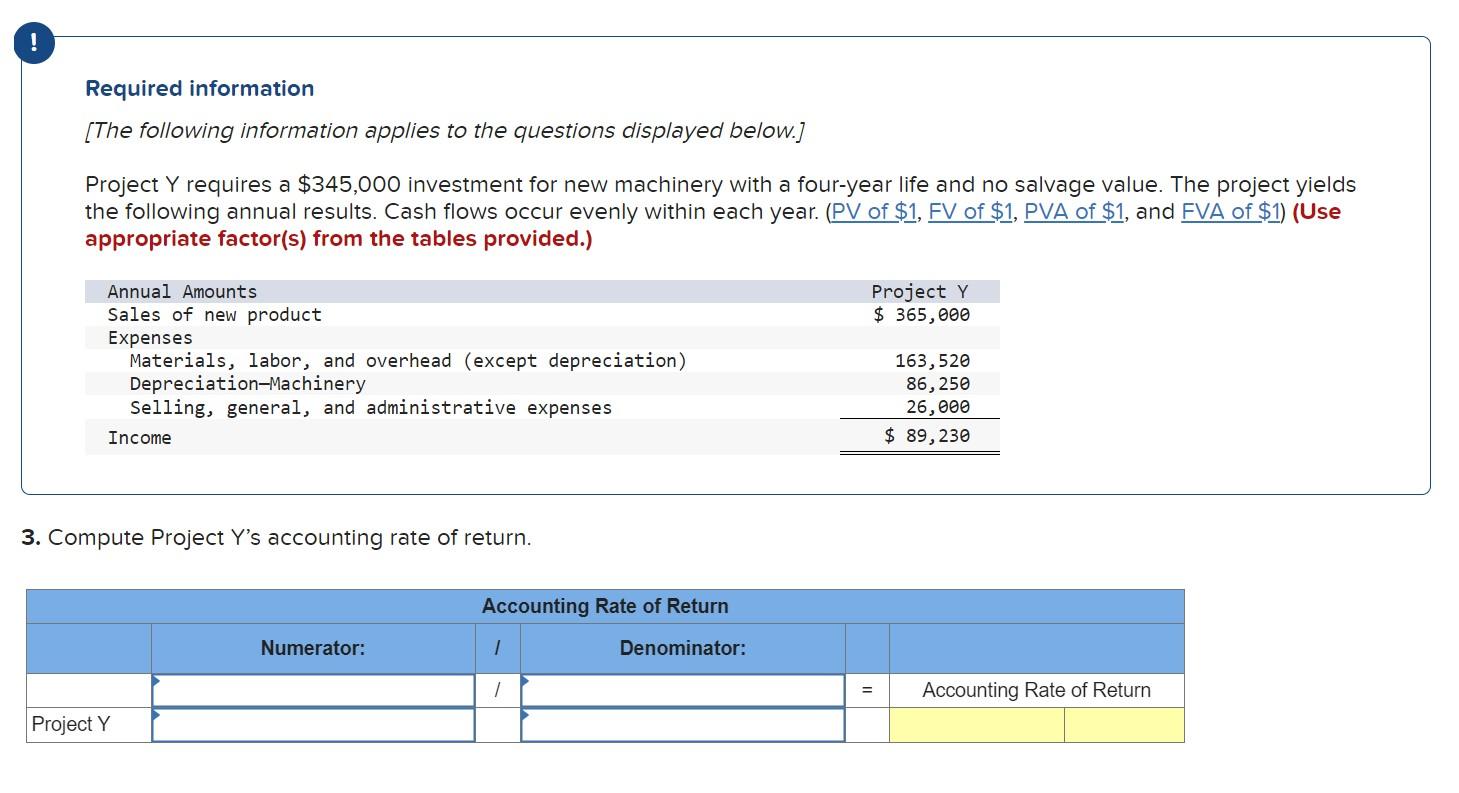
Task: Click the first yellow accounting rate of return cell
Action: point(976,725)
